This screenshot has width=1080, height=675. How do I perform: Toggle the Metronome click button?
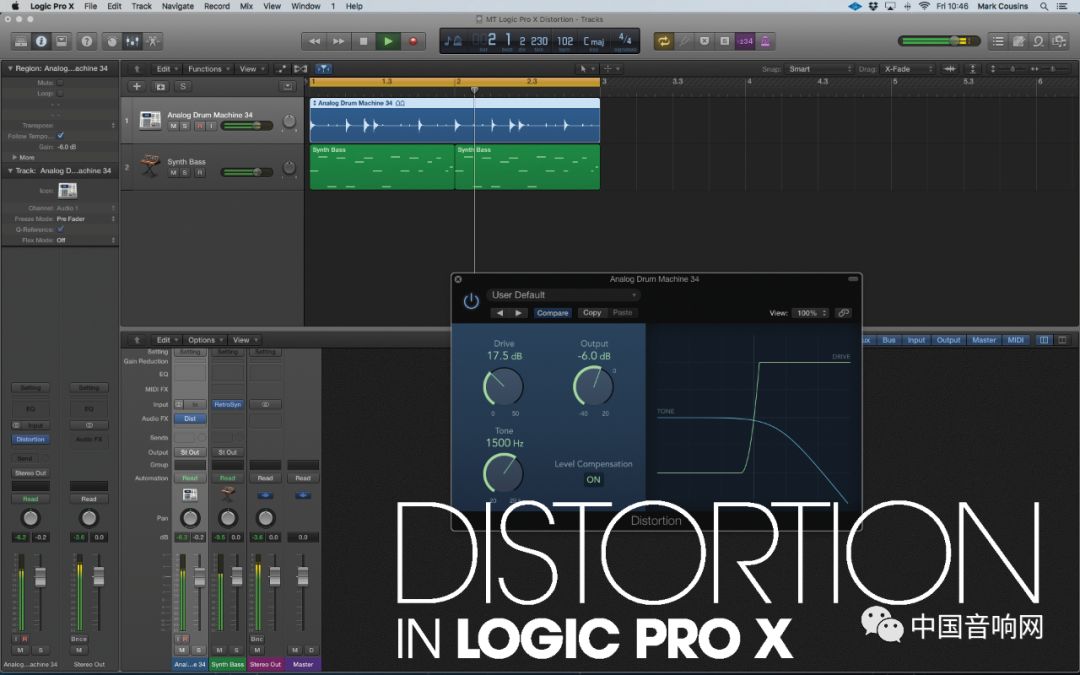(x=765, y=41)
